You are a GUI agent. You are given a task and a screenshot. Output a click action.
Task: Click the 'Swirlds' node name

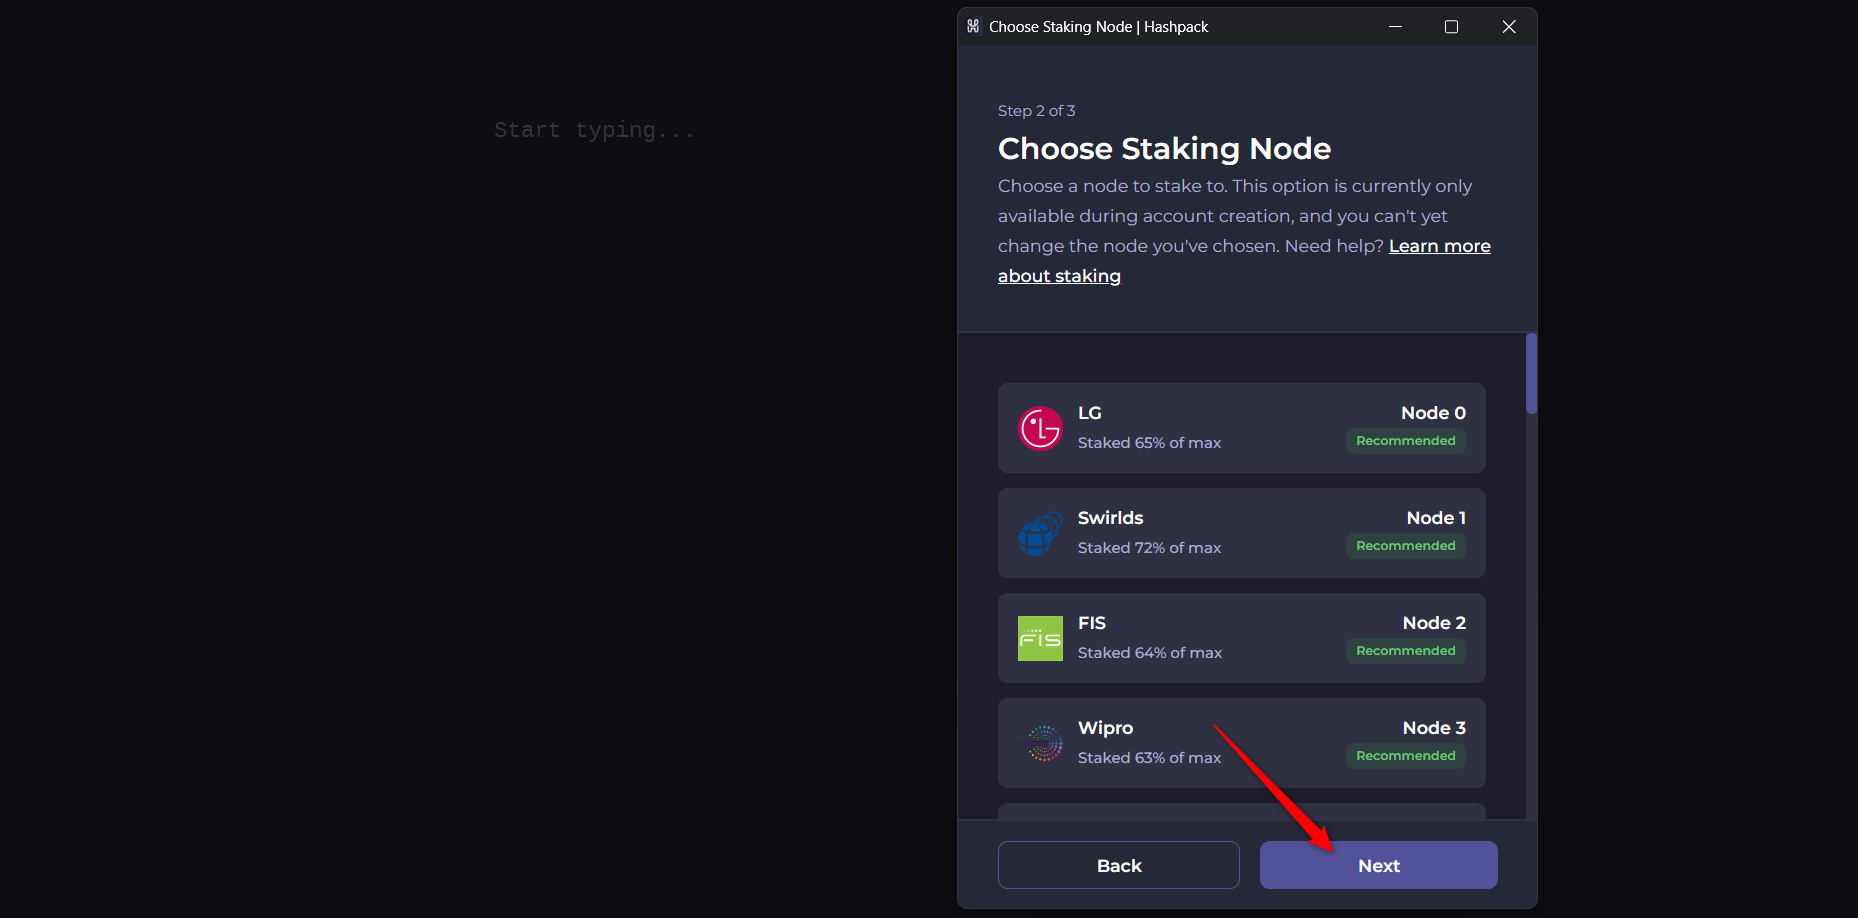(x=1110, y=518)
